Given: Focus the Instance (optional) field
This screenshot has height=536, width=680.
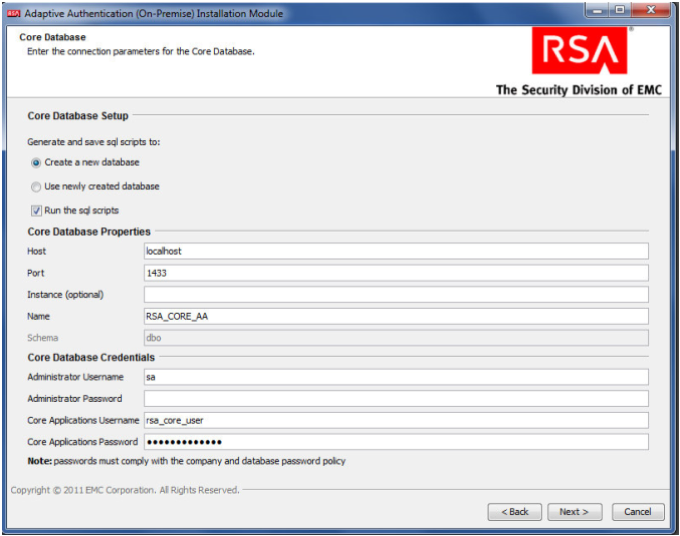Looking at the screenshot, I should pos(396,294).
